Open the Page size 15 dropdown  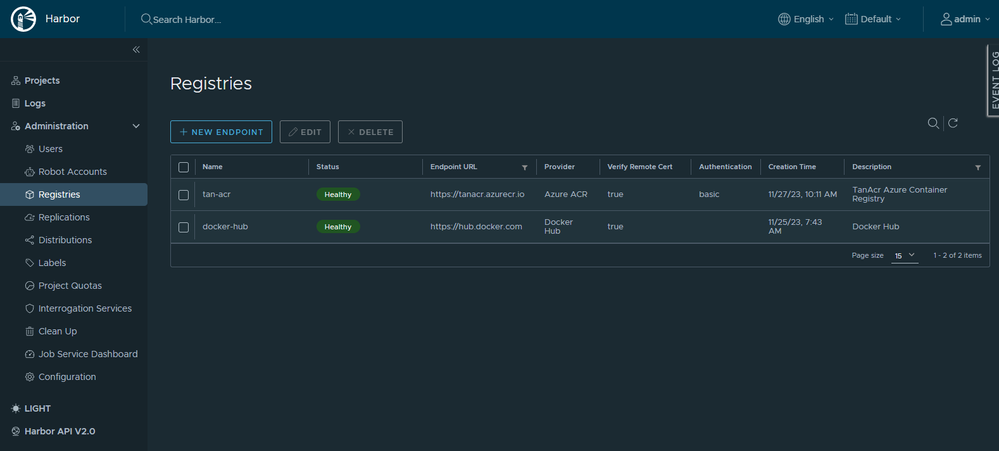905,255
